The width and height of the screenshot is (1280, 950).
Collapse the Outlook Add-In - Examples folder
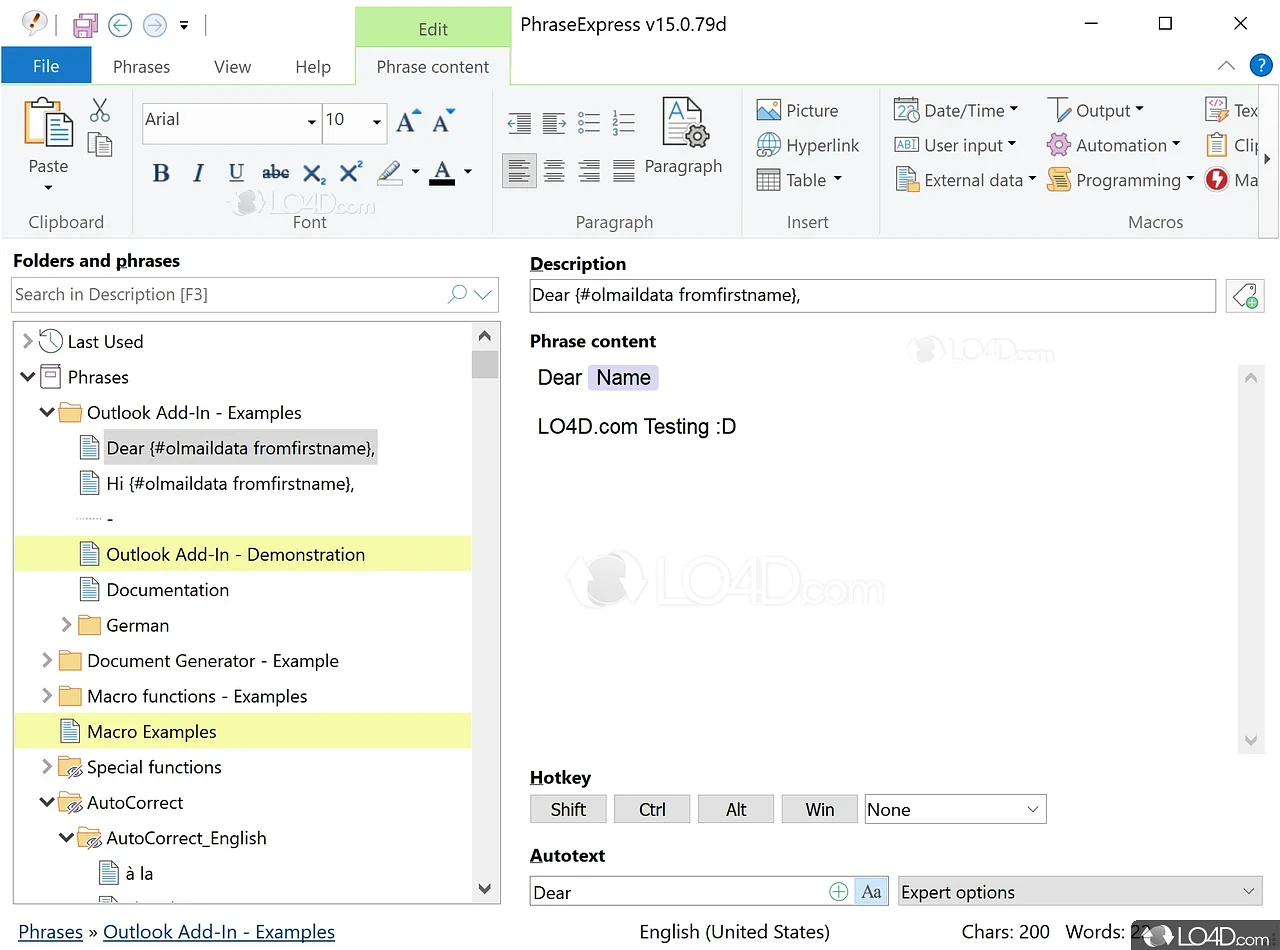click(x=47, y=412)
